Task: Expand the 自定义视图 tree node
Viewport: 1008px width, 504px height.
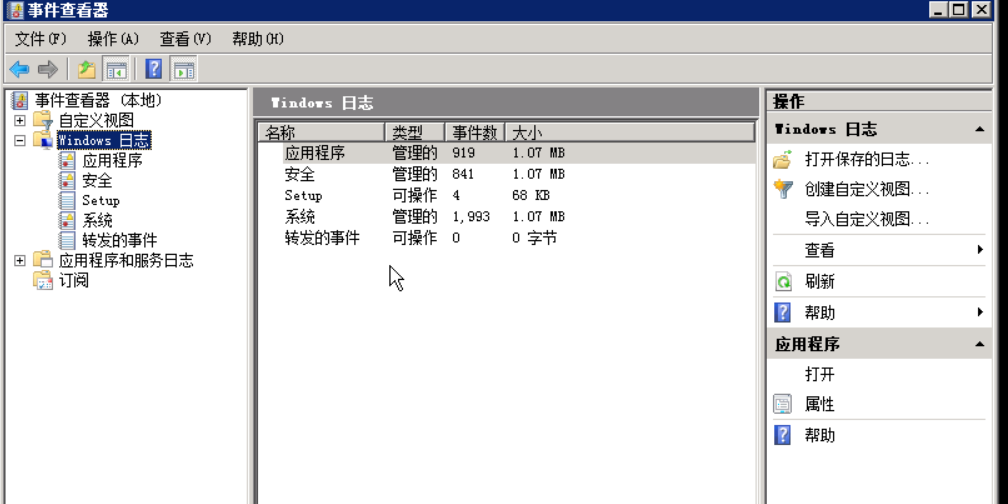Action: [20, 120]
